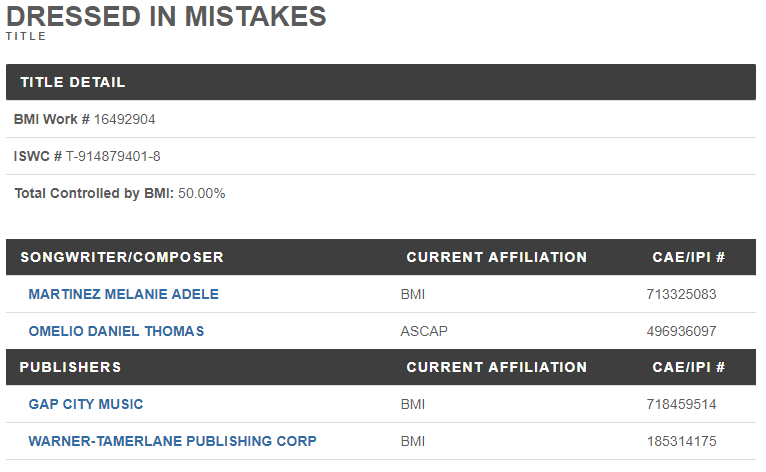The height and width of the screenshot is (472, 766).
Task: Open the GAP CITY MUSIC publisher link
Action: coord(86,404)
